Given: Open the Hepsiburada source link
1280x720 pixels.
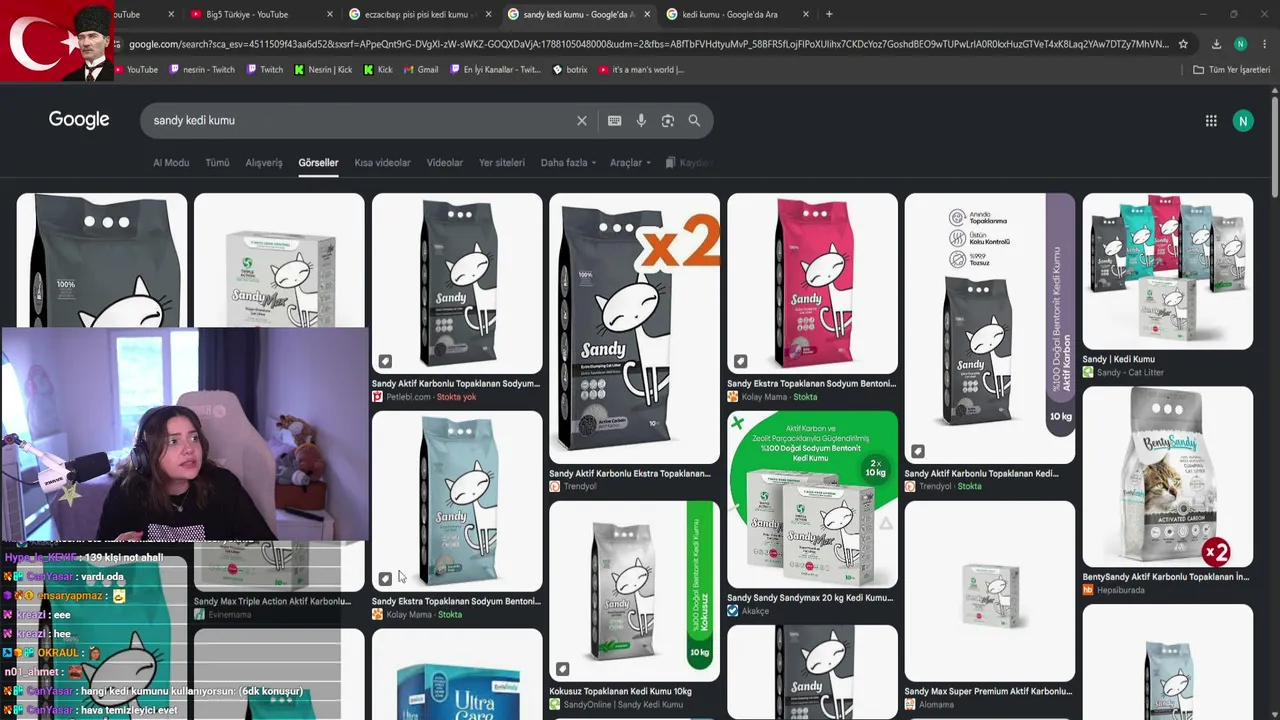Looking at the screenshot, I should coord(1113,590).
